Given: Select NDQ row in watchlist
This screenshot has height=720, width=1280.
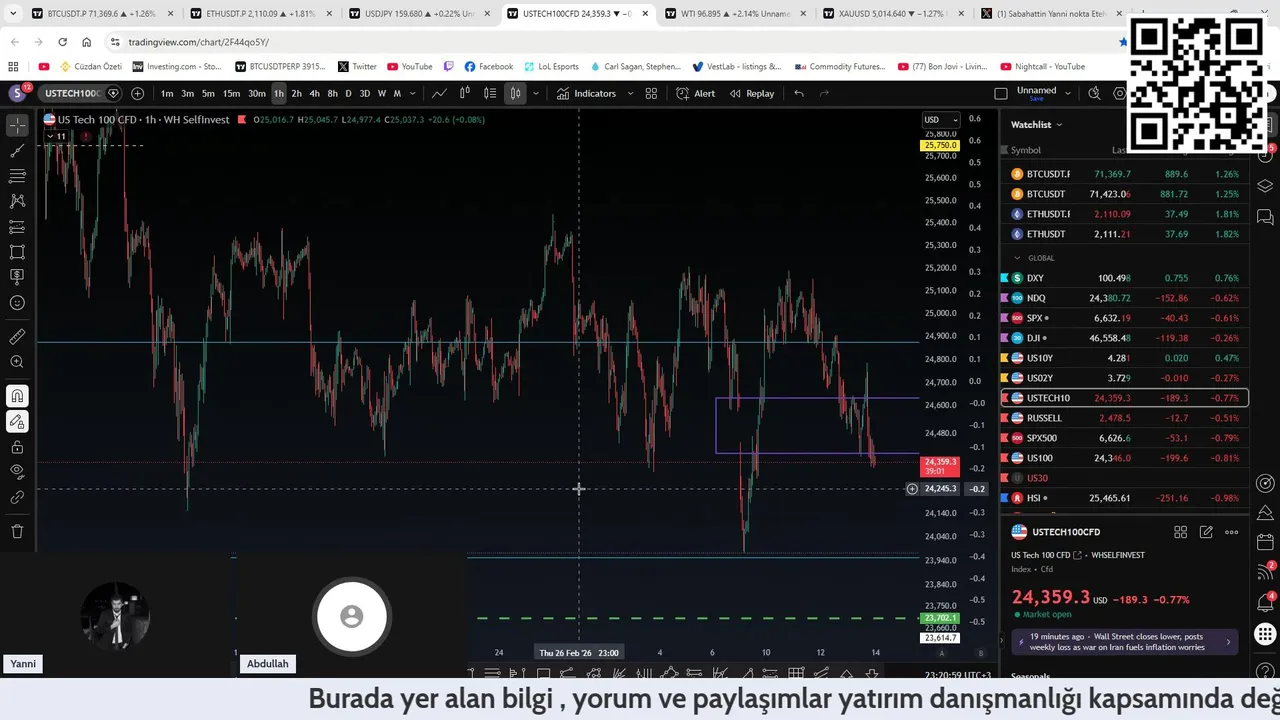Looking at the screenshot, I should pyautogui.click(x=1125, y=298).
